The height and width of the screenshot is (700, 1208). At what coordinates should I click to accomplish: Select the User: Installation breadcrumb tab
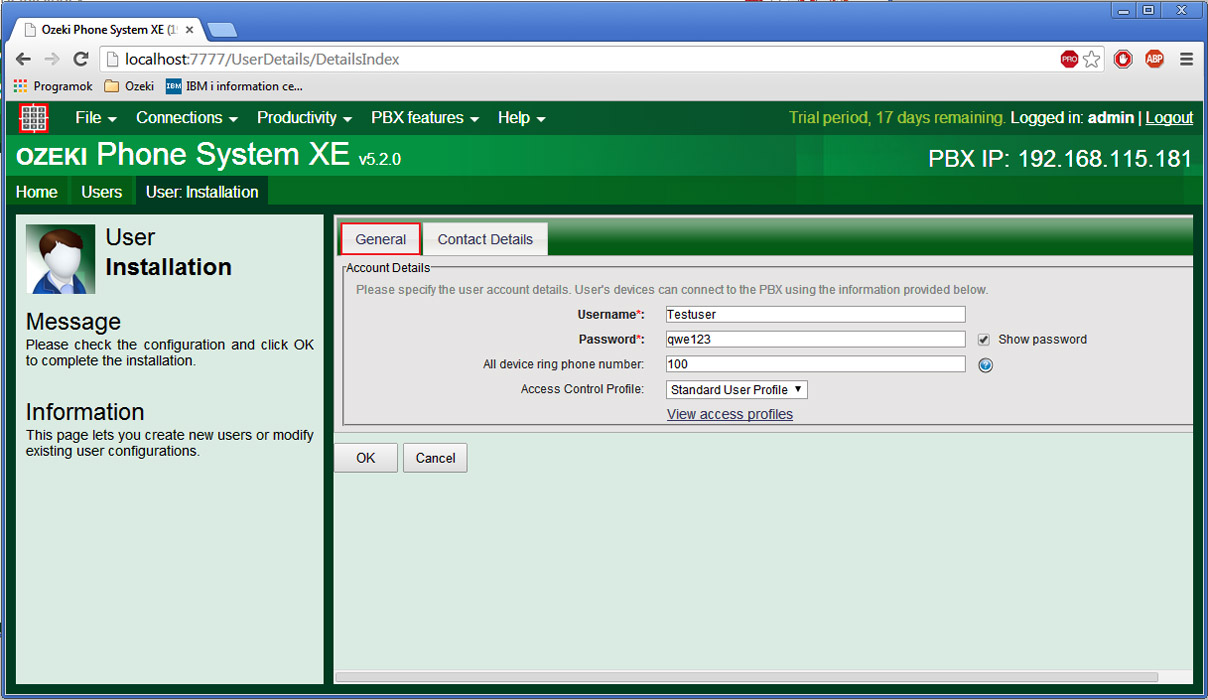[202, 192]
